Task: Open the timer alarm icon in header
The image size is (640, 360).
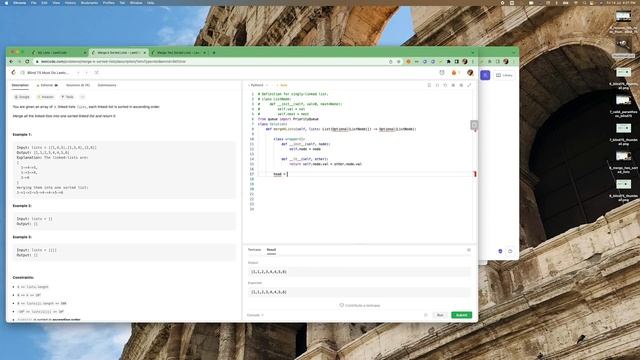Action: 442,73
